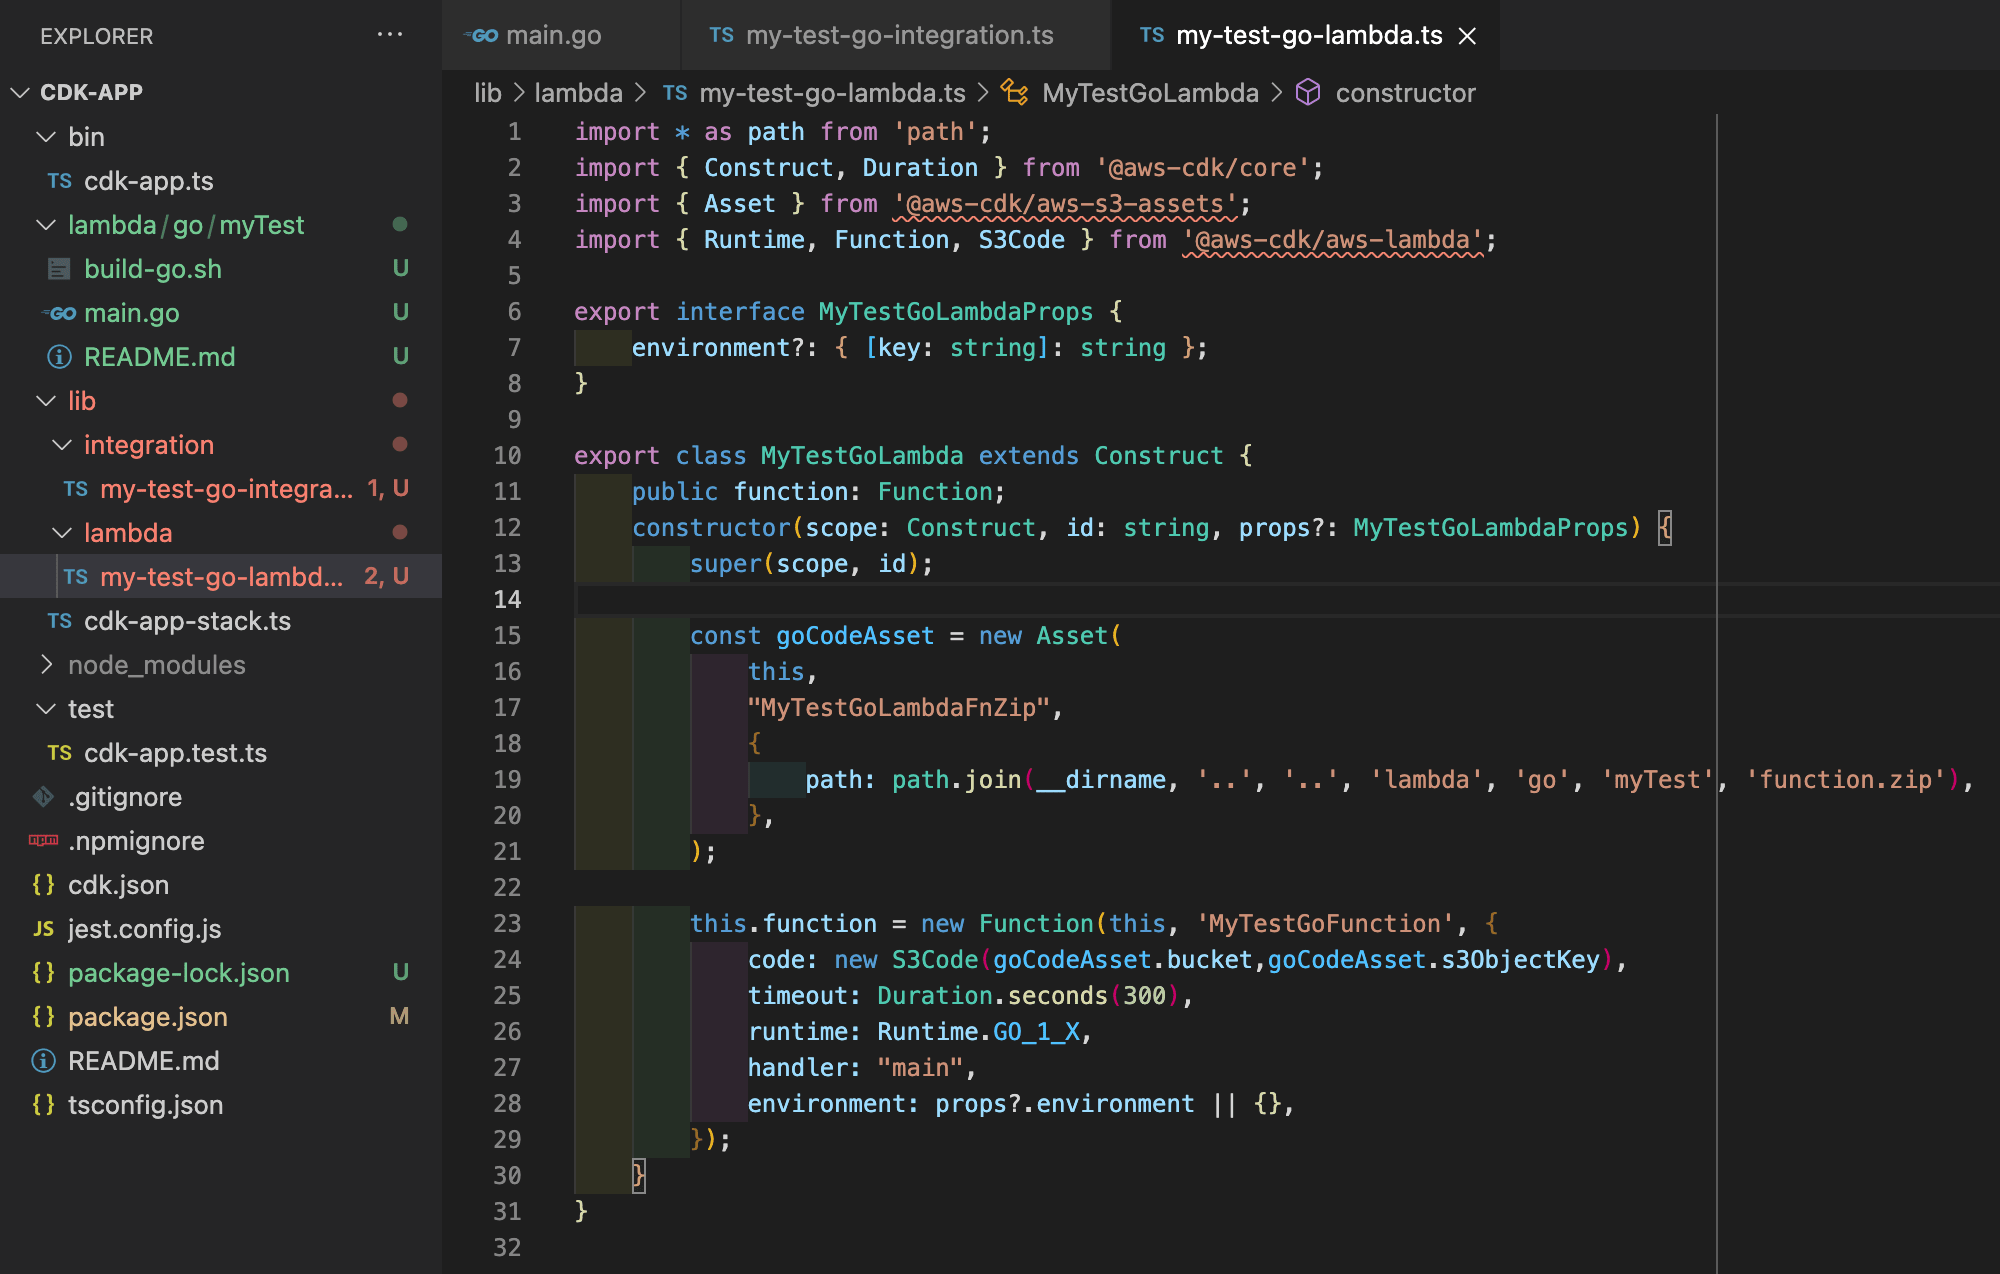
Task: Collapse the test folder
Action: [x=46, y=709]
